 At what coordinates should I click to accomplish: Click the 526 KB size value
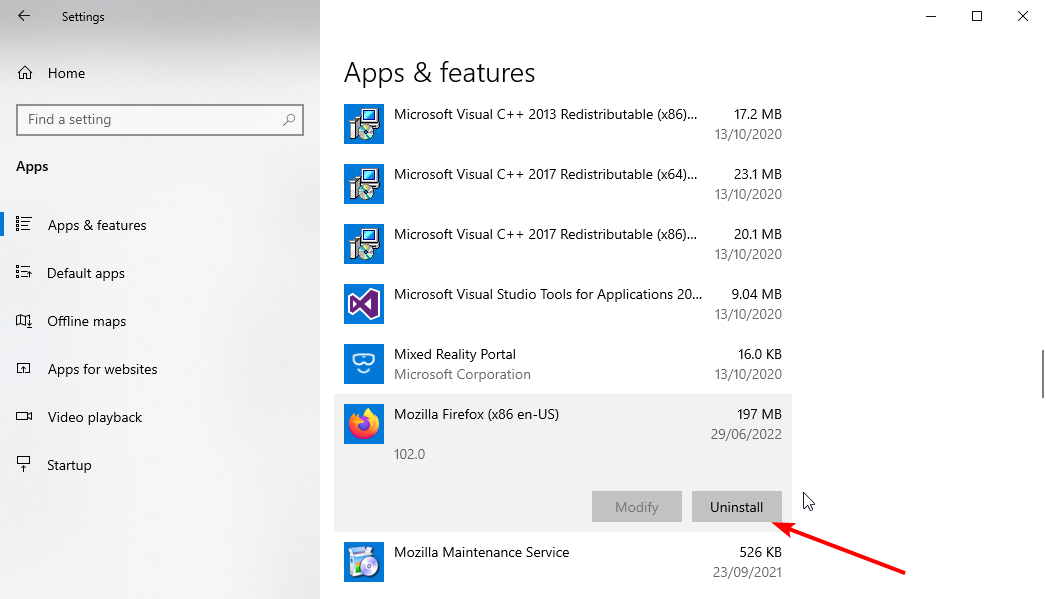point(760,552)
